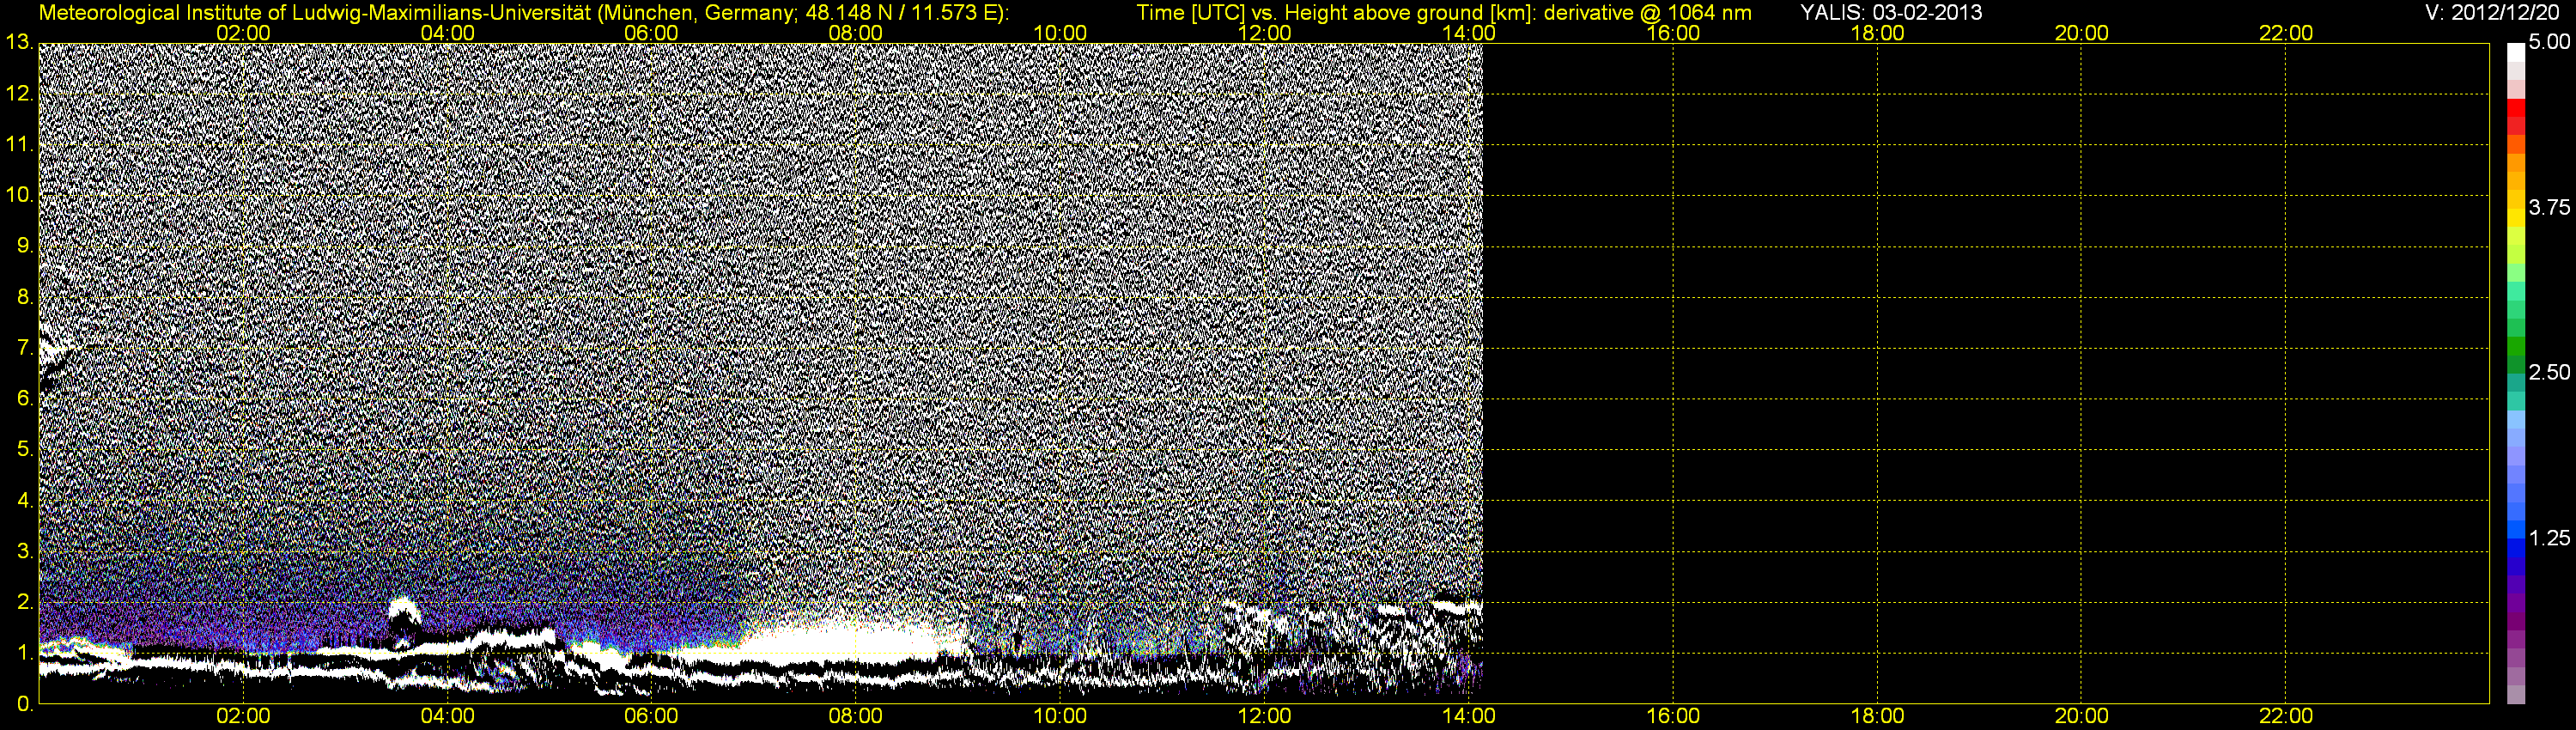The image size is (2576, 730).
Task: Click the 18:00 label on the upper time axis
Action: point(1877,33)
